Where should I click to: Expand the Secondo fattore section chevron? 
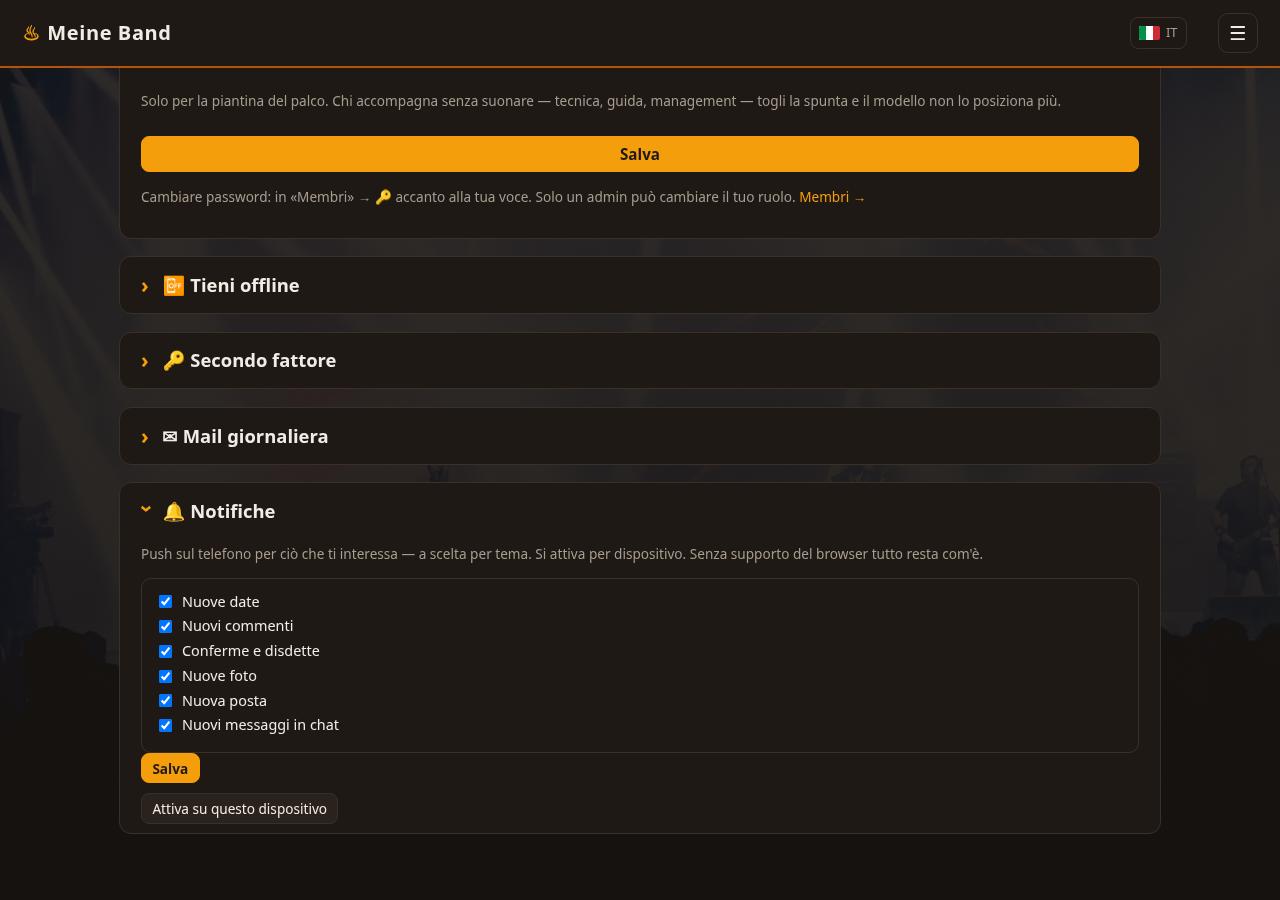[145, 361]
